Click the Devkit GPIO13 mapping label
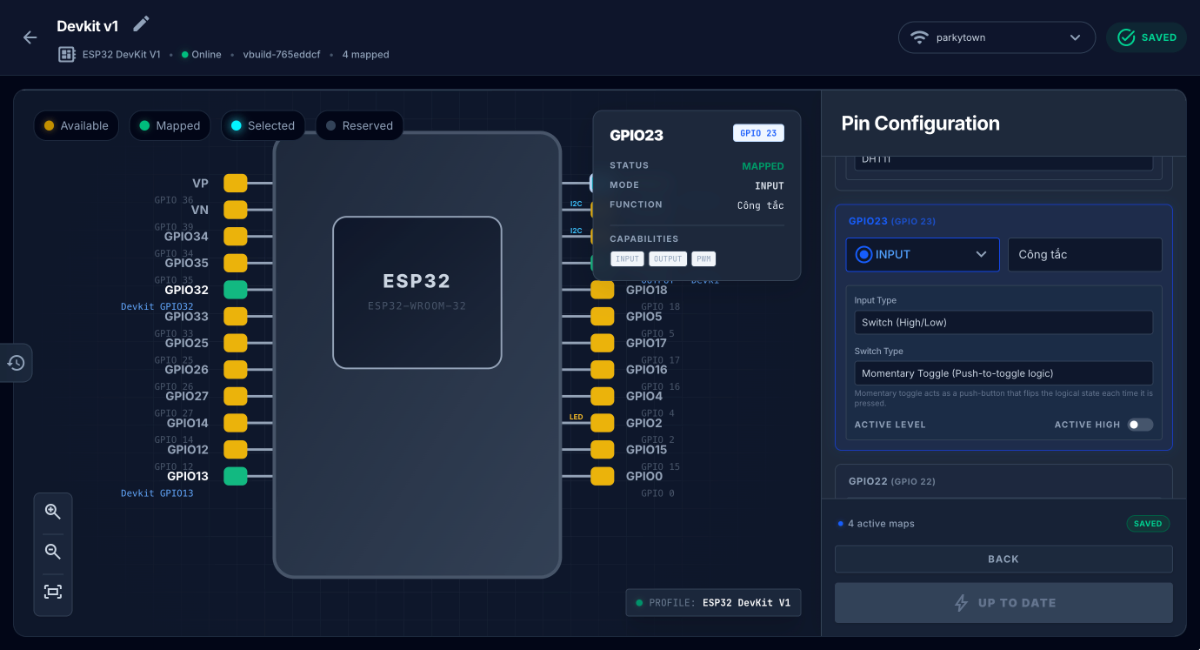Image resolution: width=1200 pixels, height=650 pixels. click(x=157, y=493)
